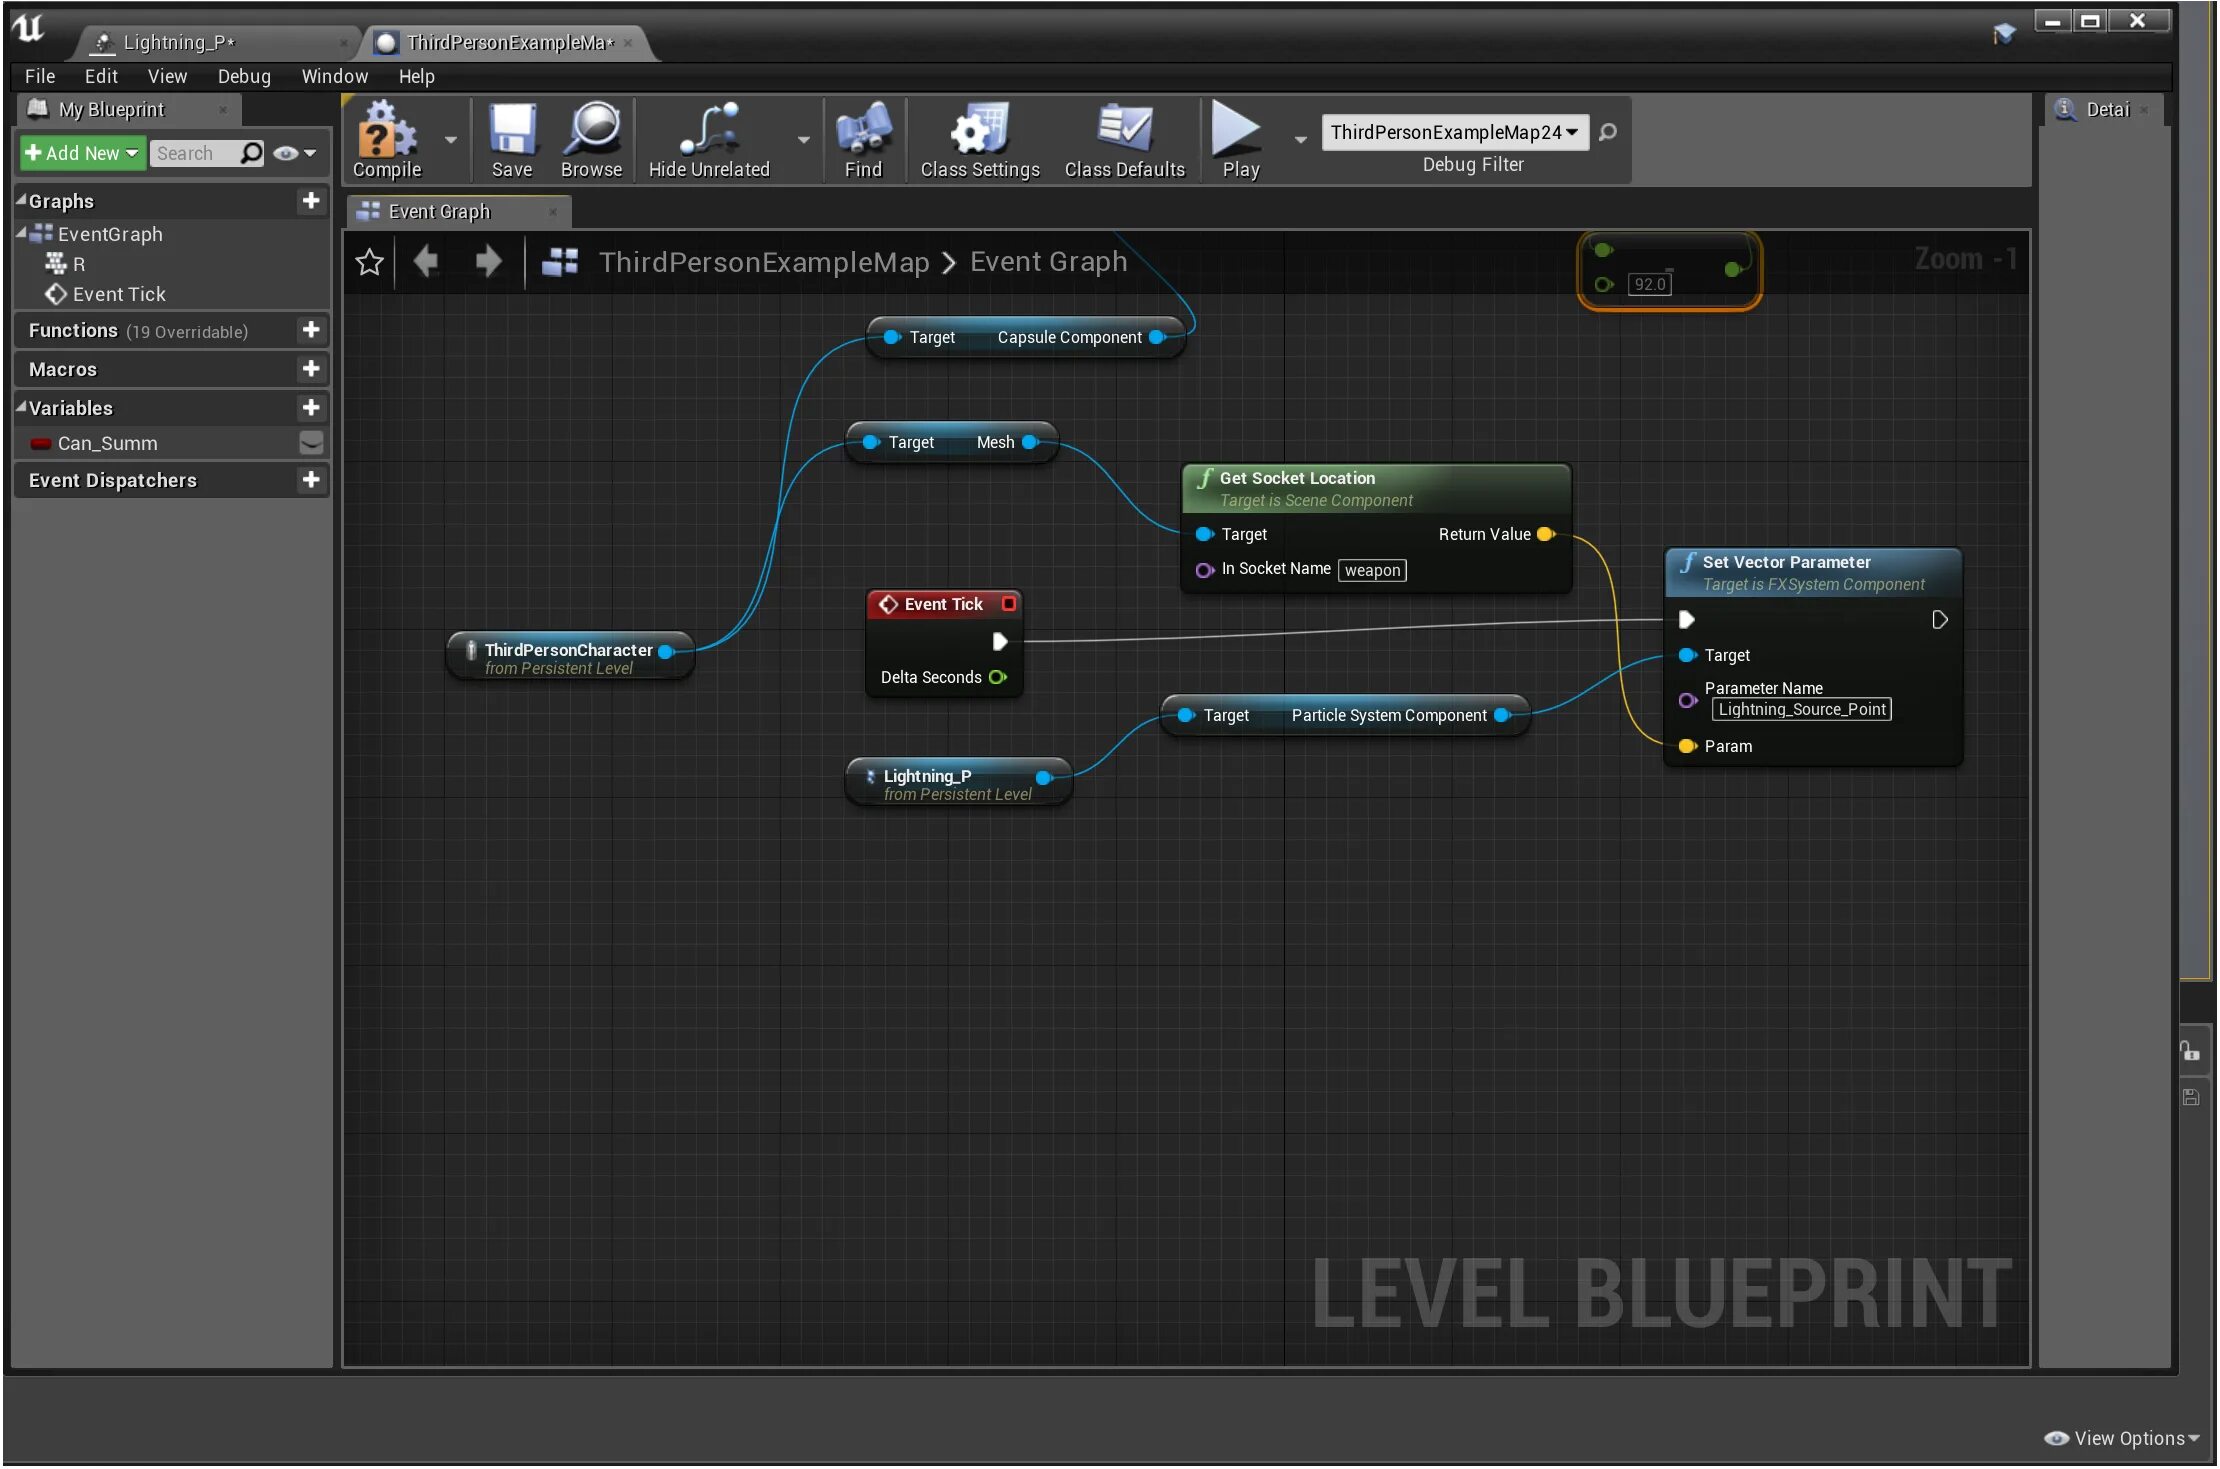Toggle Can_Summ variable visibility eye

(x=311, y=443)
